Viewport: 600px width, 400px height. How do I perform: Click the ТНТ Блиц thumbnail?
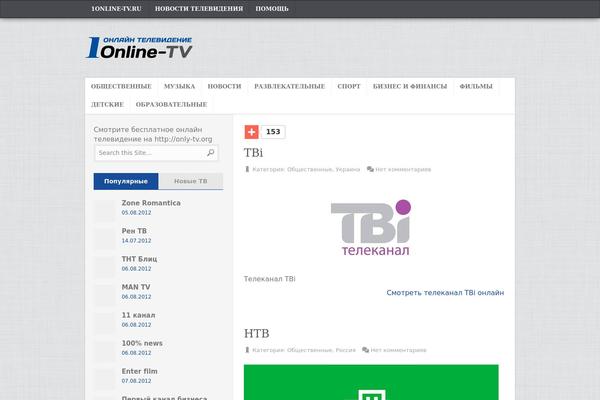point(104,266)
